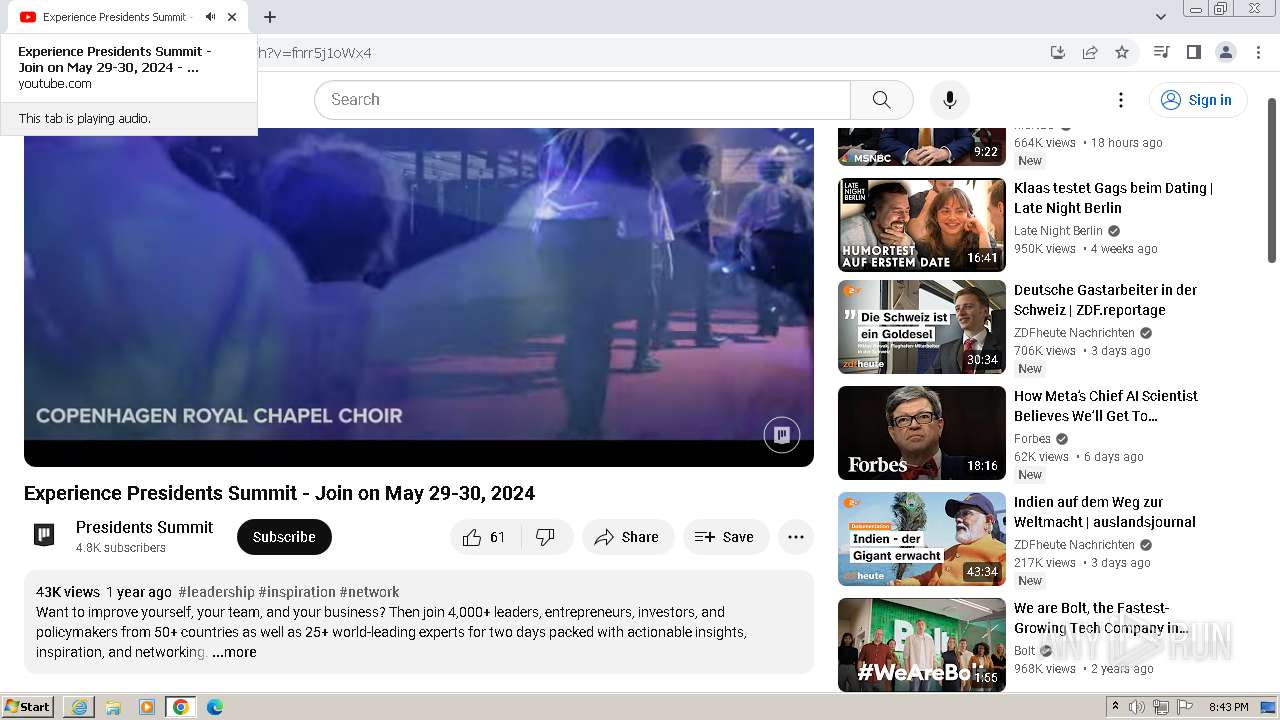Click the 8:43 PM clock

1228,707
